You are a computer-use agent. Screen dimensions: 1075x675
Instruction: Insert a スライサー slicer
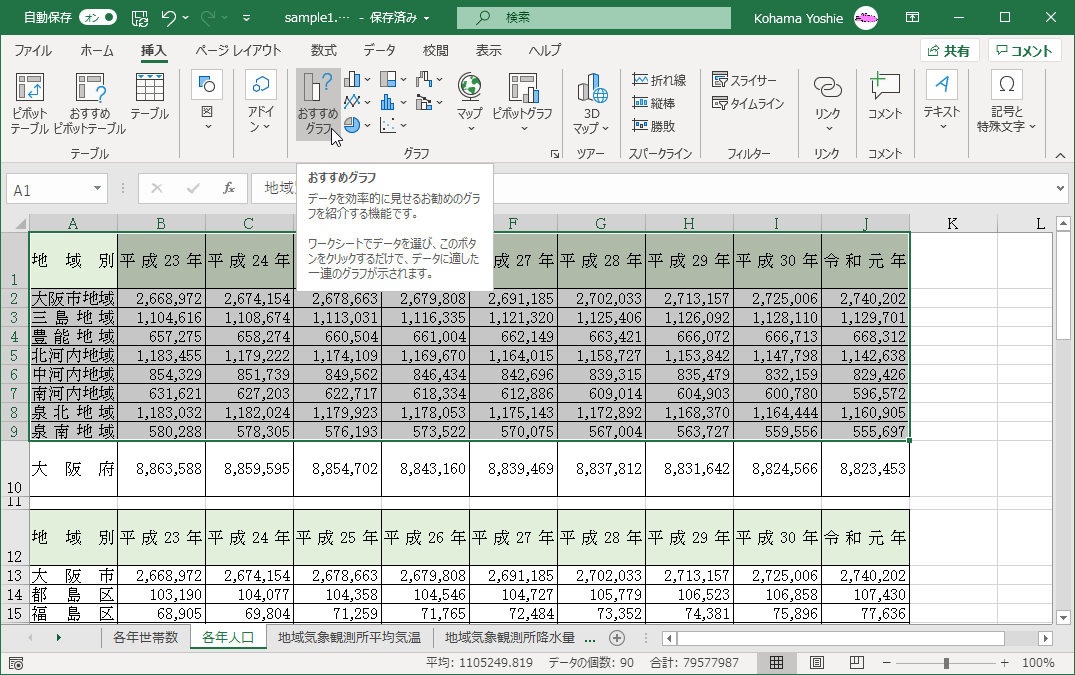click(744, 80)
